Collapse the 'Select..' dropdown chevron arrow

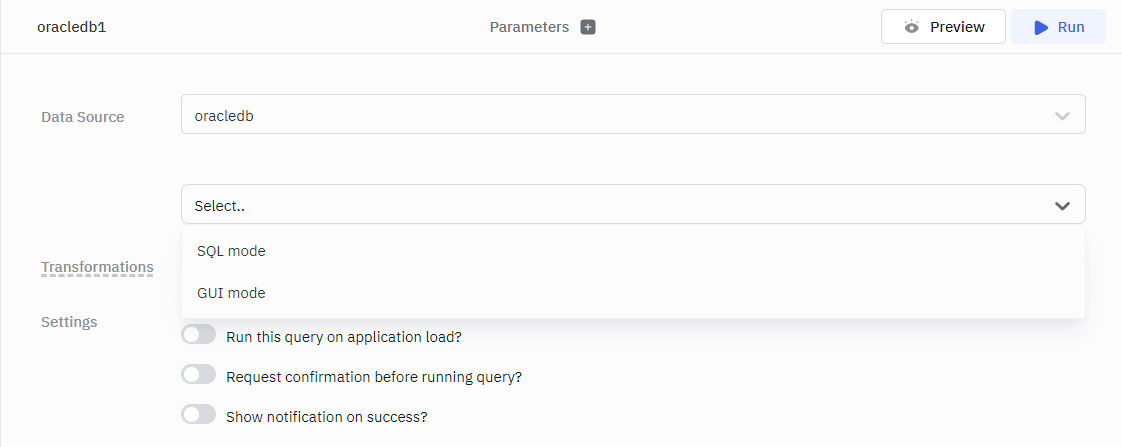(1062, 206)
